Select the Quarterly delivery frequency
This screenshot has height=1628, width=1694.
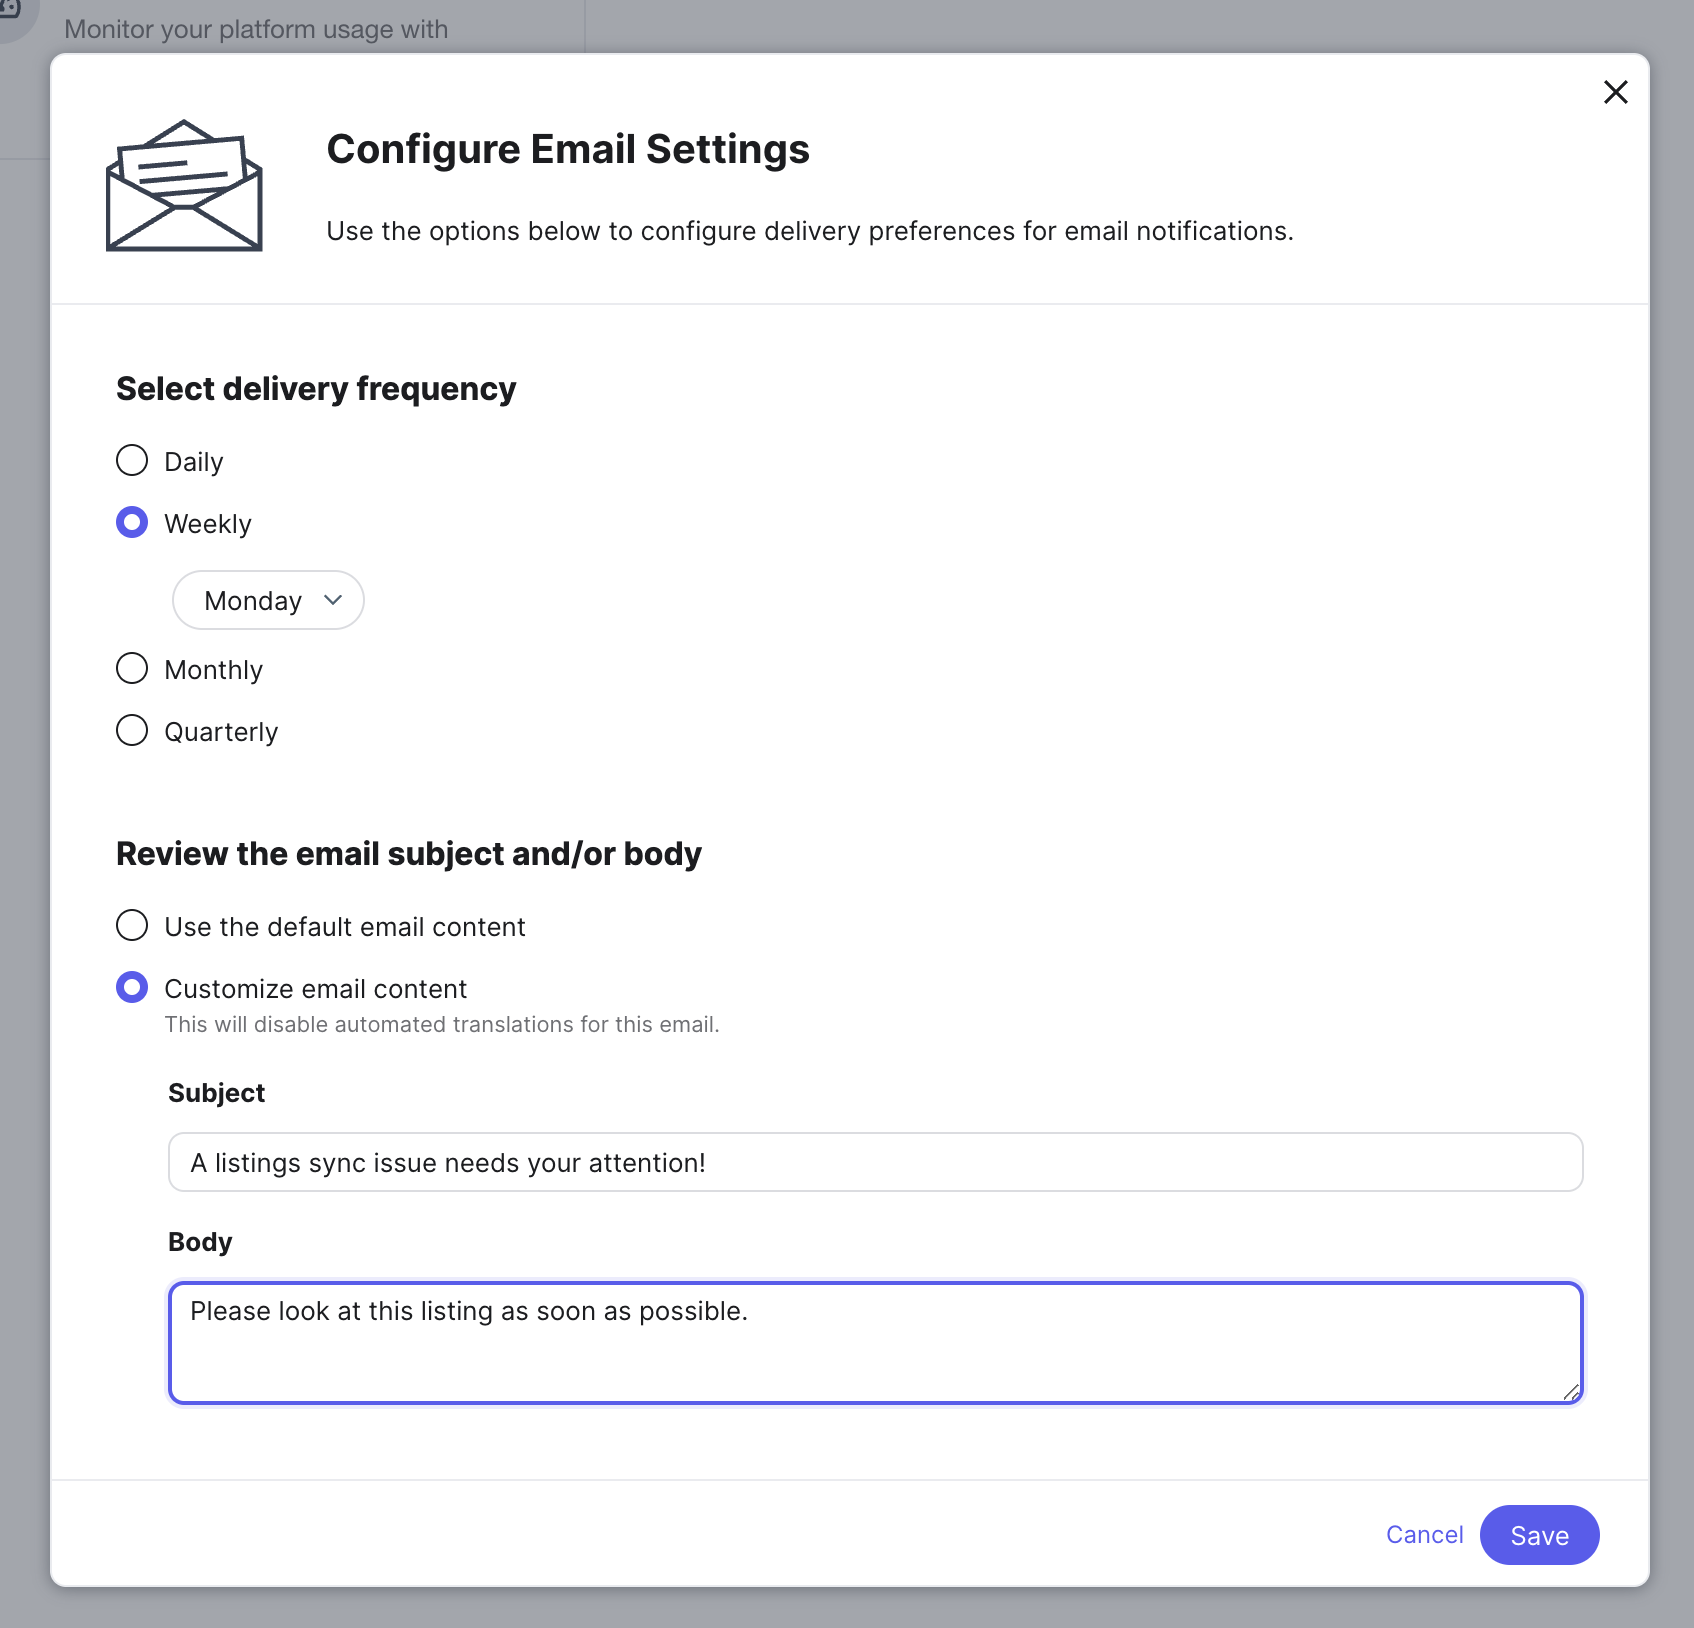(x=131, y=730)
